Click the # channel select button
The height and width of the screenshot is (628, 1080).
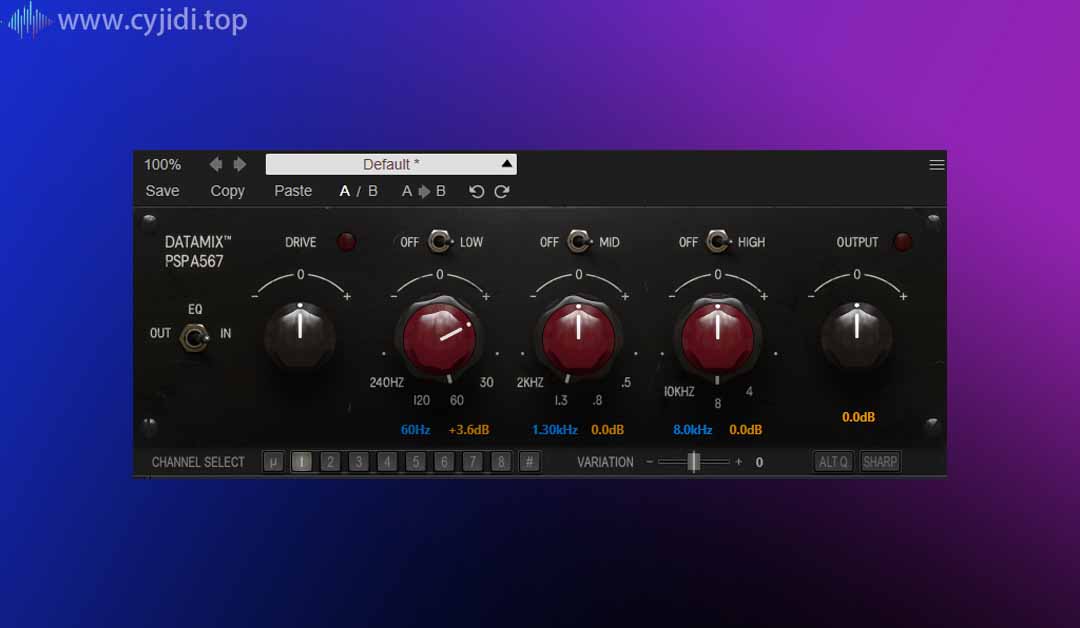pos(529,462)
